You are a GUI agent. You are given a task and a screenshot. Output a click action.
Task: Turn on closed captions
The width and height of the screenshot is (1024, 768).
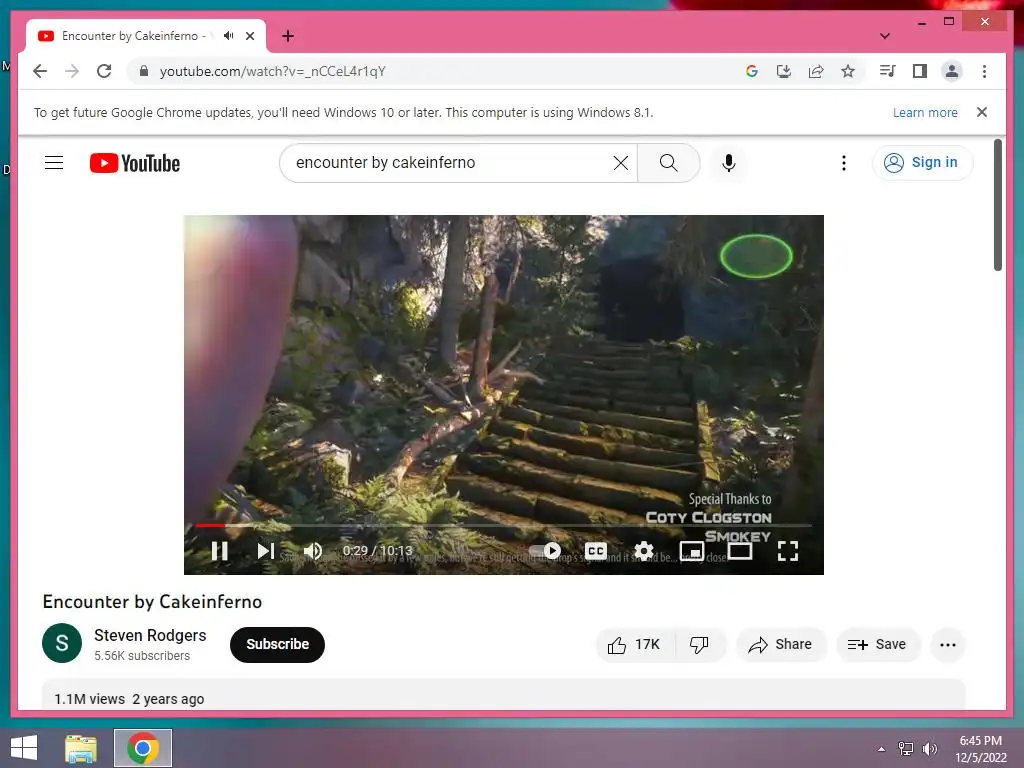point(595,551)
